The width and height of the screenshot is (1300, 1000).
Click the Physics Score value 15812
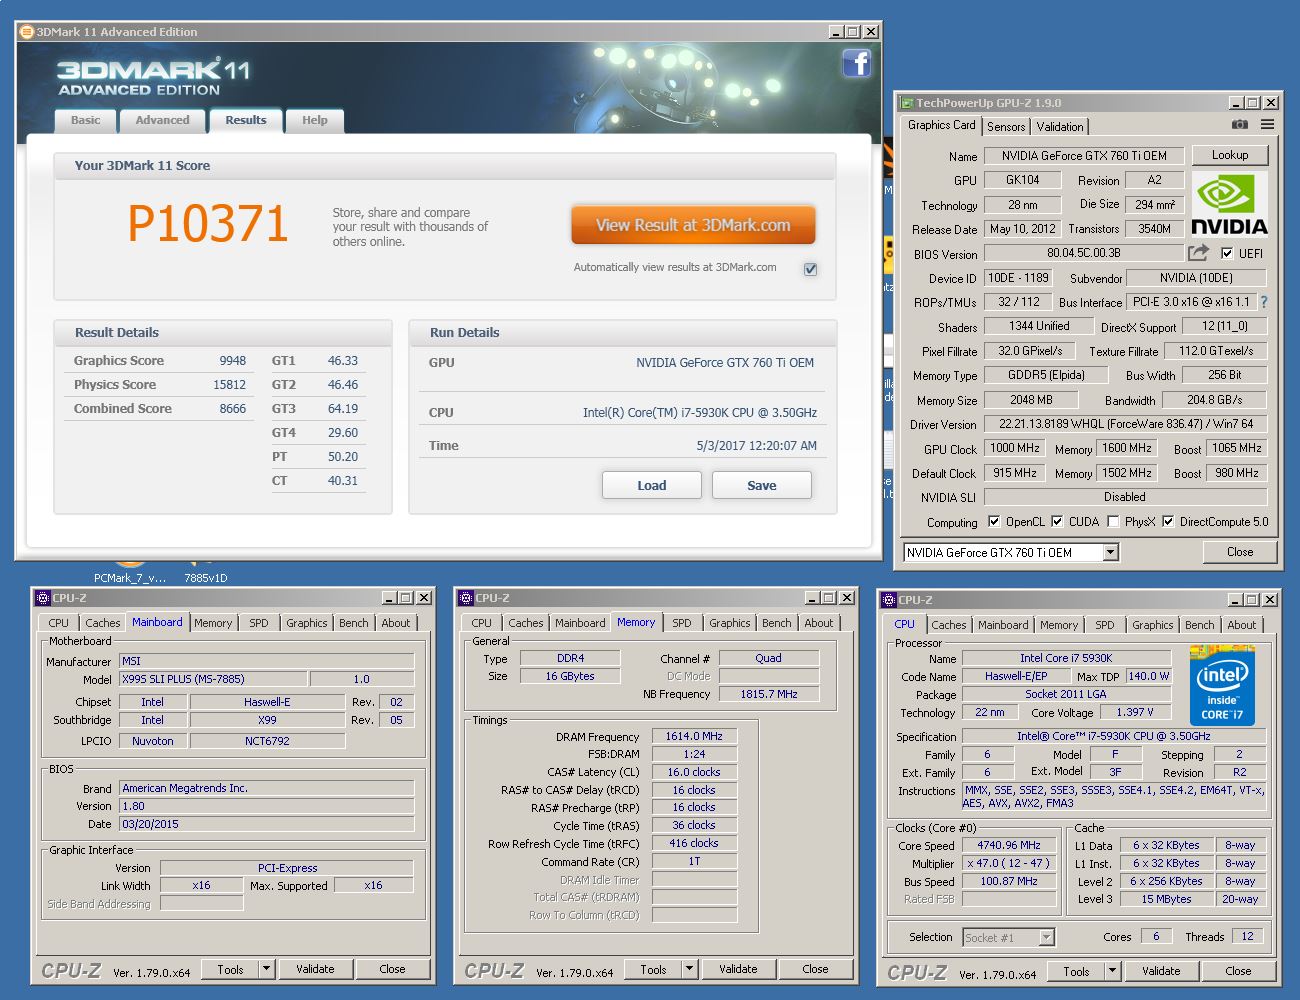[229, 385]
